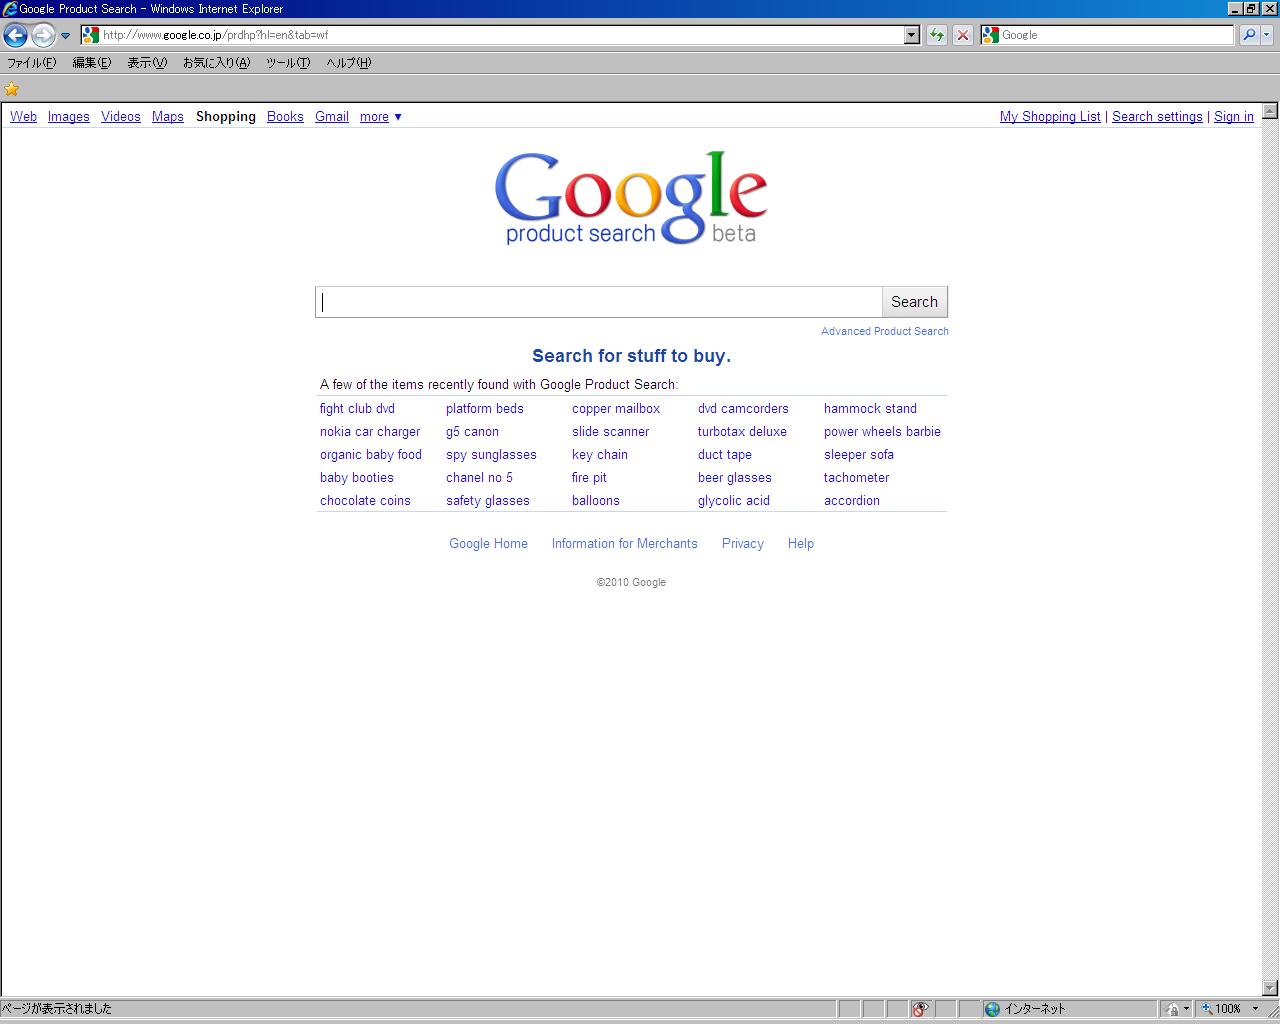
Task: Click 'nokia car charger' suggestion
Action: point(370,432)
